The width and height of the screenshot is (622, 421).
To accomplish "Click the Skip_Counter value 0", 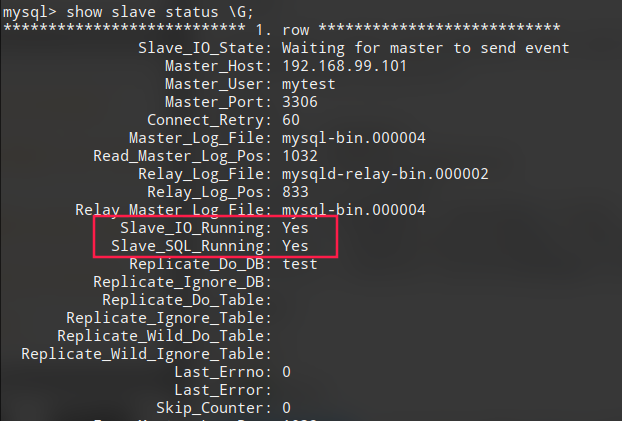I will pos(286,408).
